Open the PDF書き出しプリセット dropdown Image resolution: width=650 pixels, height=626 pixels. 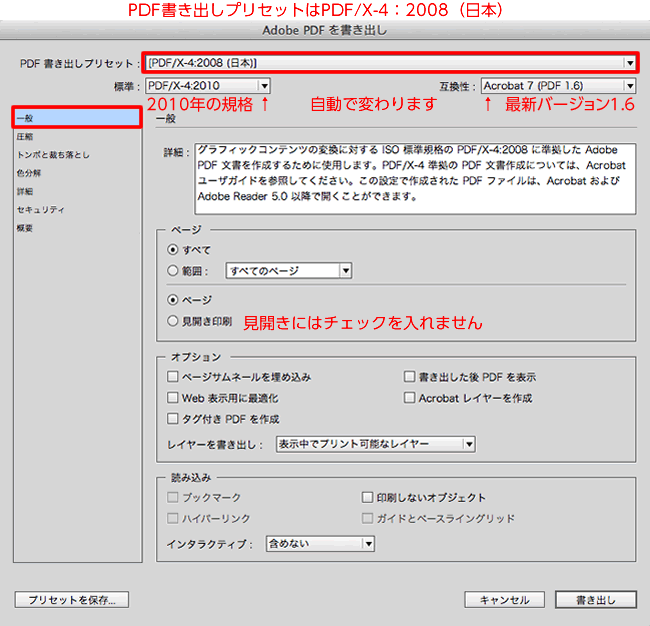[390, 63]
